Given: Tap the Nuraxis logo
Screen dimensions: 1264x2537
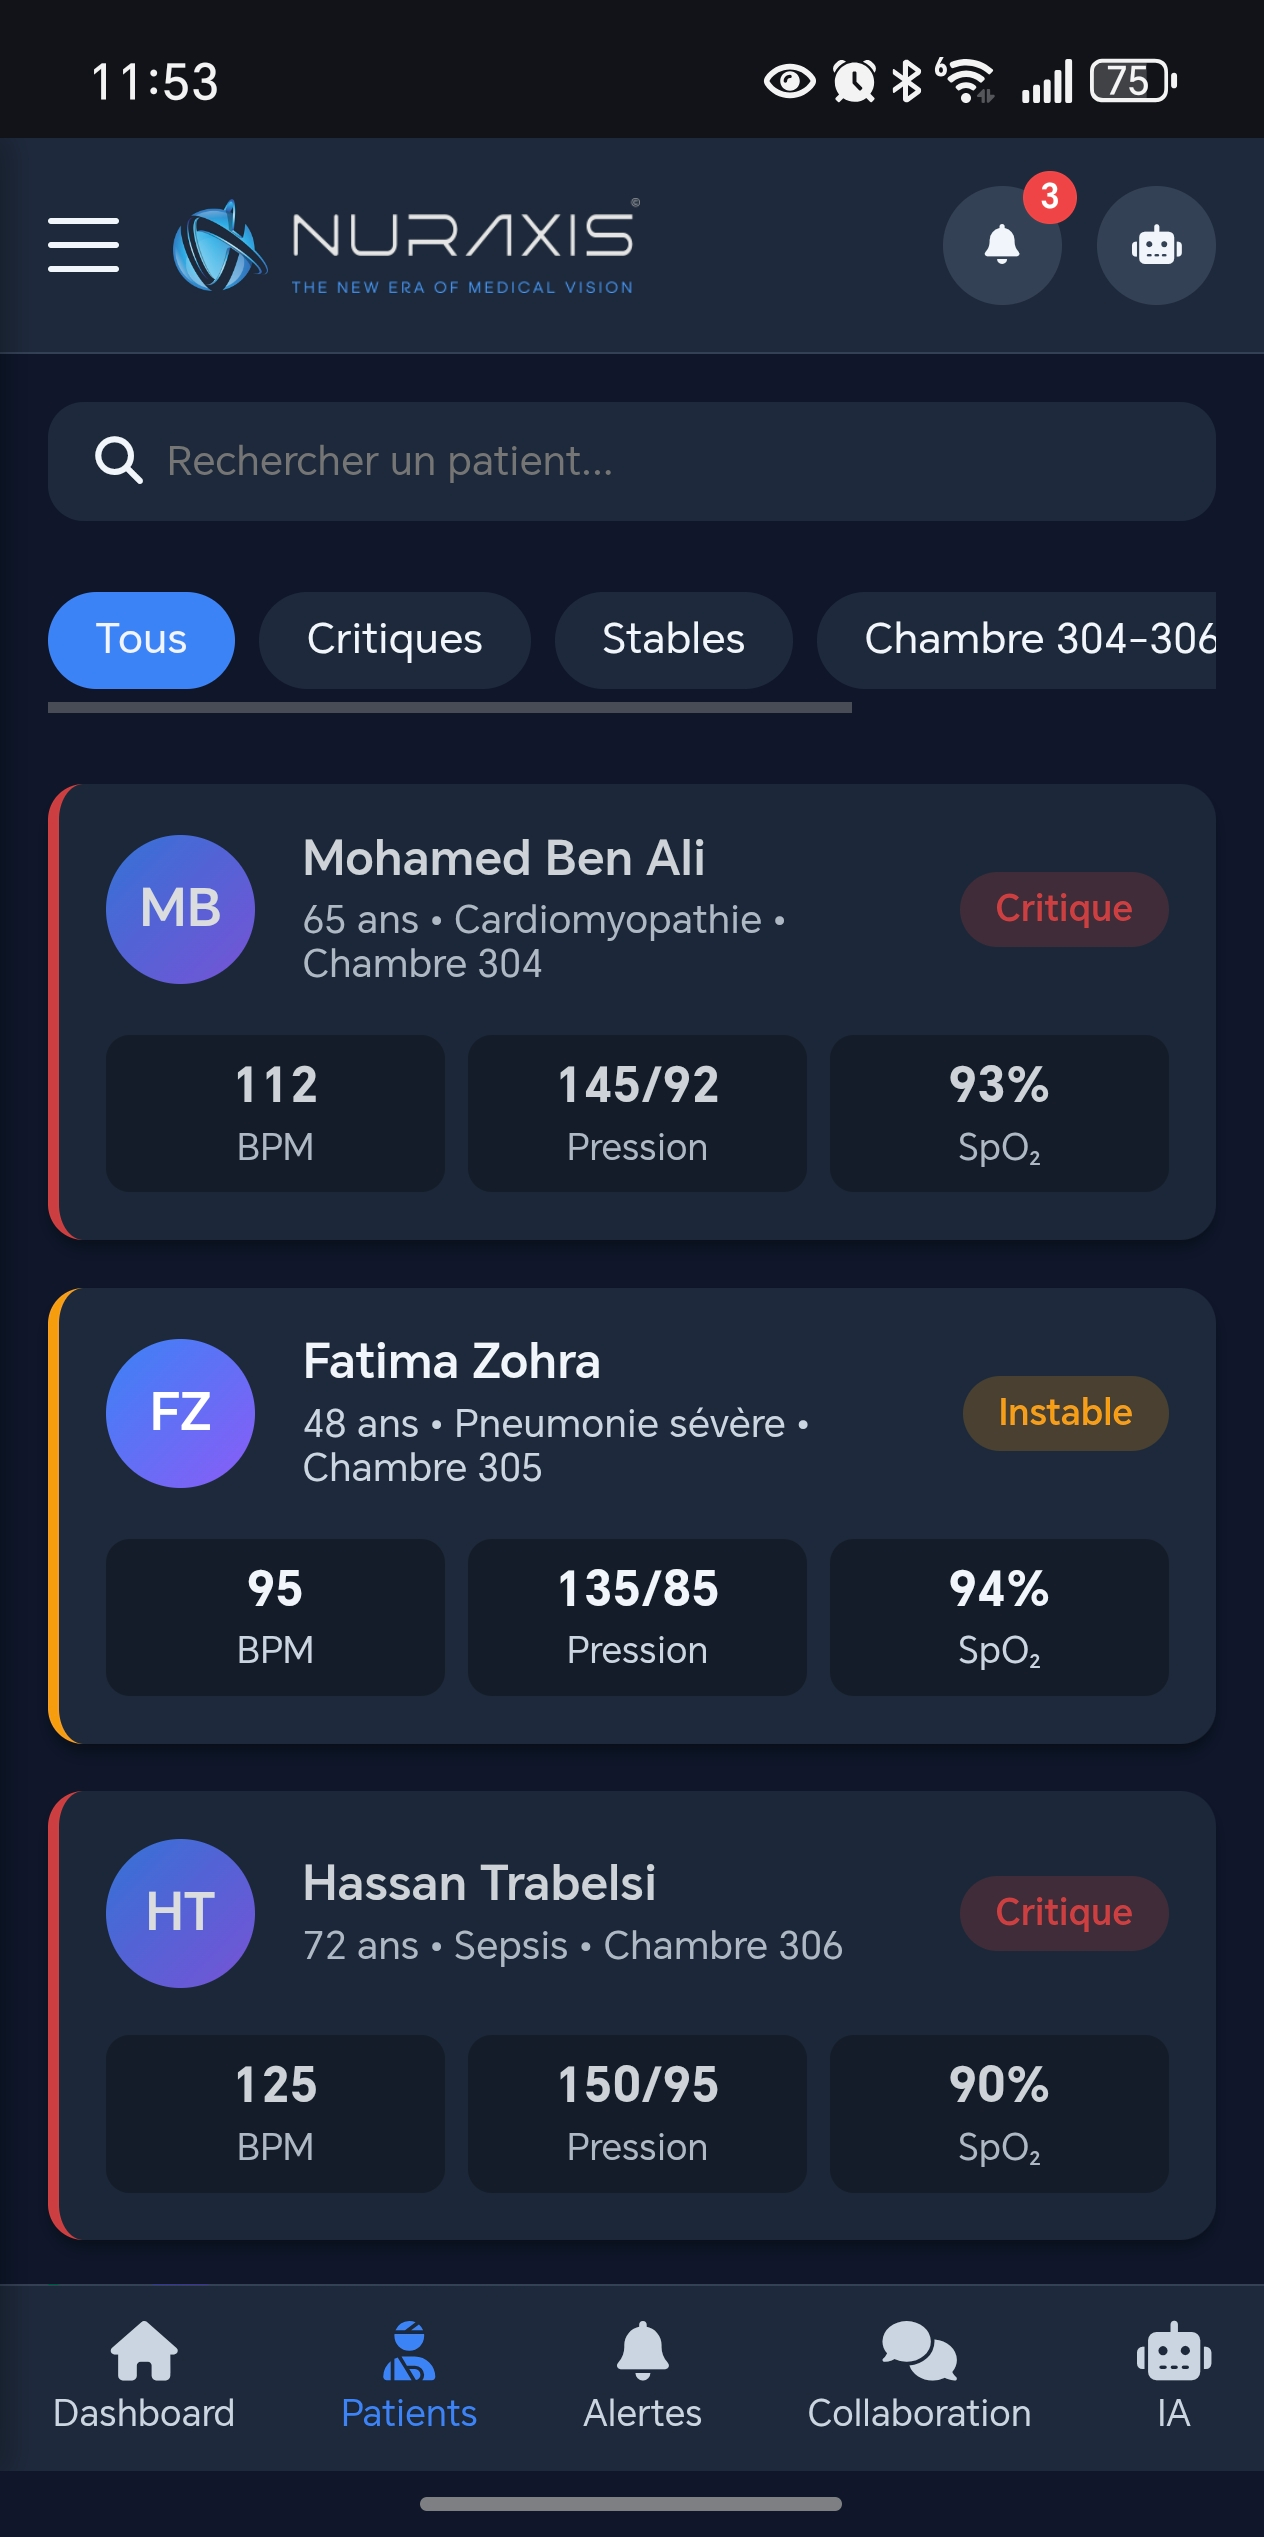Looking at the screenshot, I should tap(404, 246).
